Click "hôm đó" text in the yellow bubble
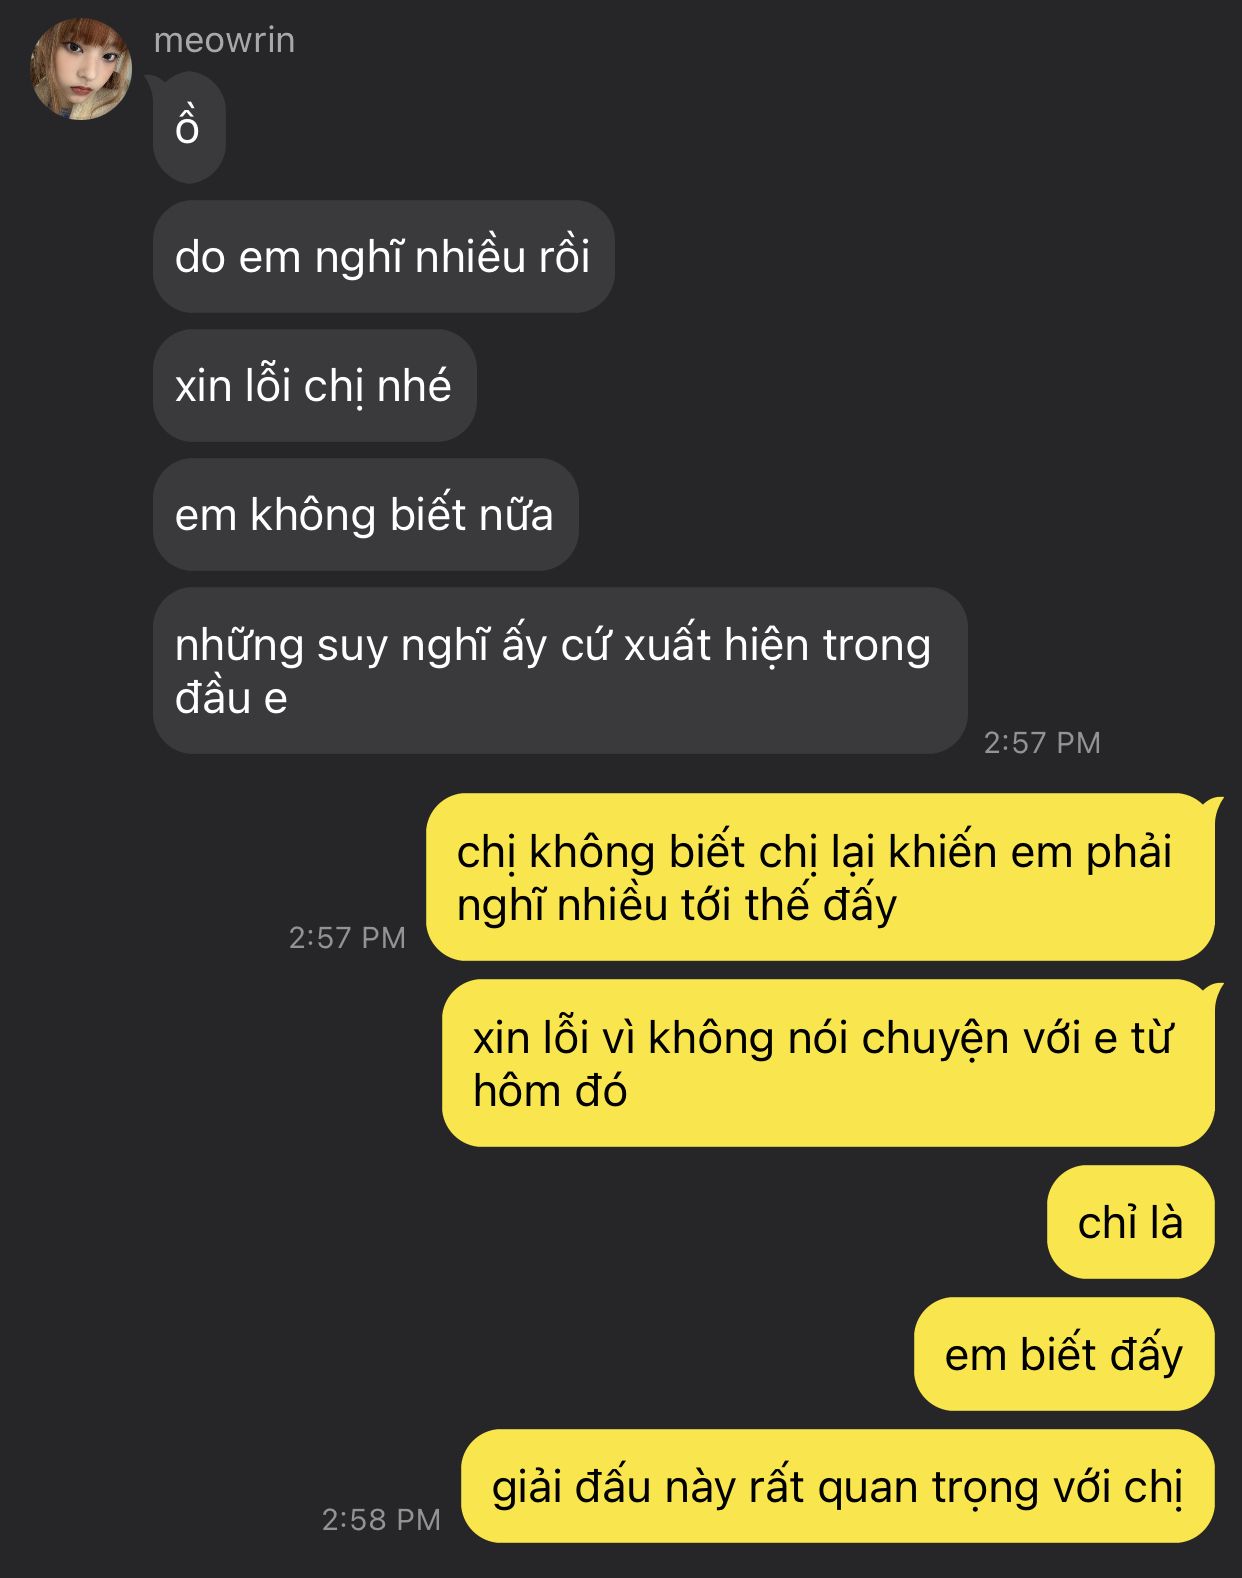The image size is (1242, 1578). coord(550,1091)
